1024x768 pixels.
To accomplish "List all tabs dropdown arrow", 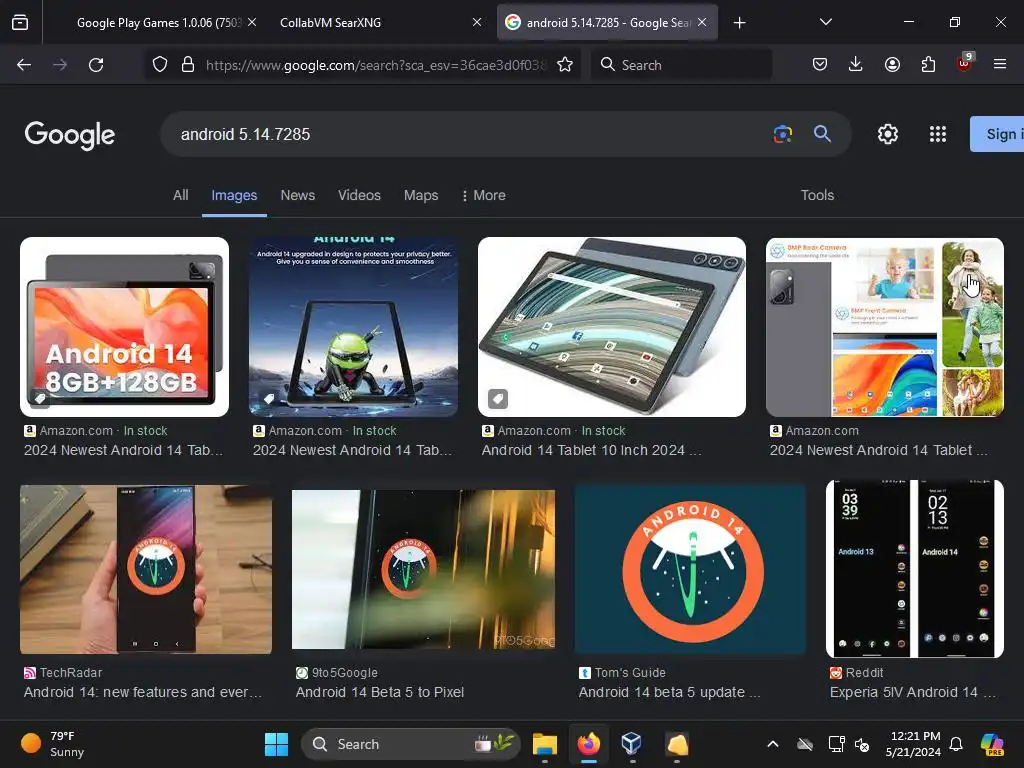I will (x=825, y=22).
